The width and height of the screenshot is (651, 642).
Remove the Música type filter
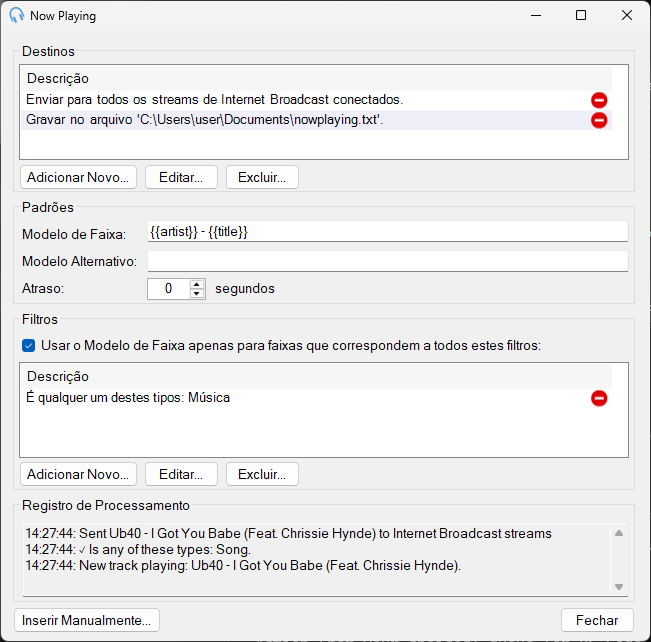point(599,398)
